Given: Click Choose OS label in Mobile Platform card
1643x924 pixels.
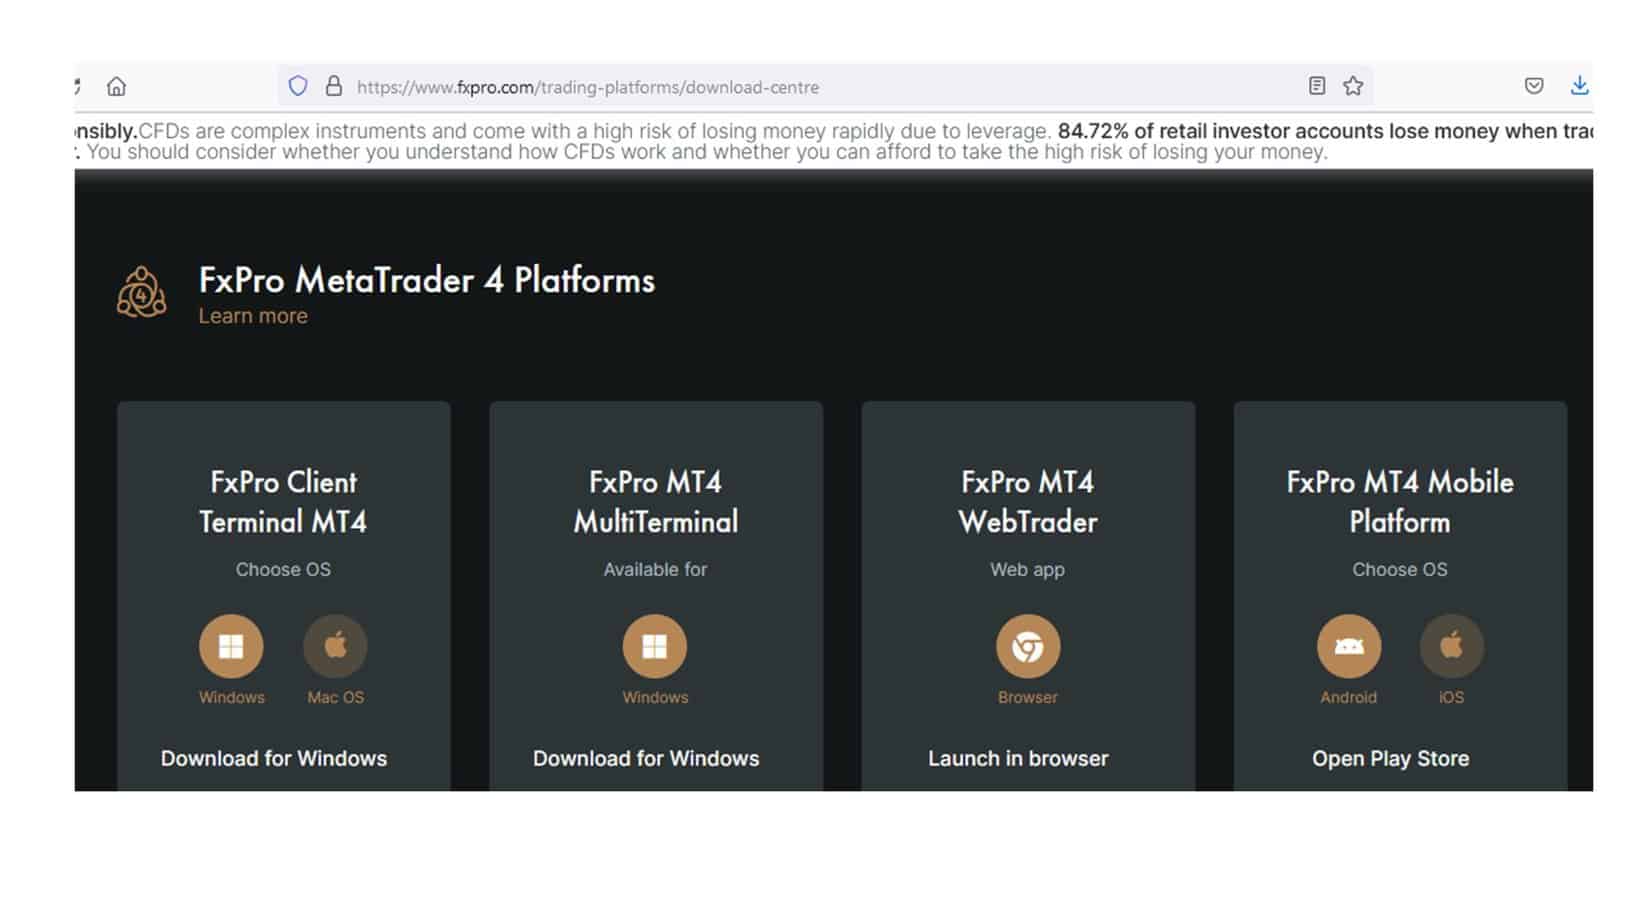Looking at the screenshot, I should click(1400, 570).
